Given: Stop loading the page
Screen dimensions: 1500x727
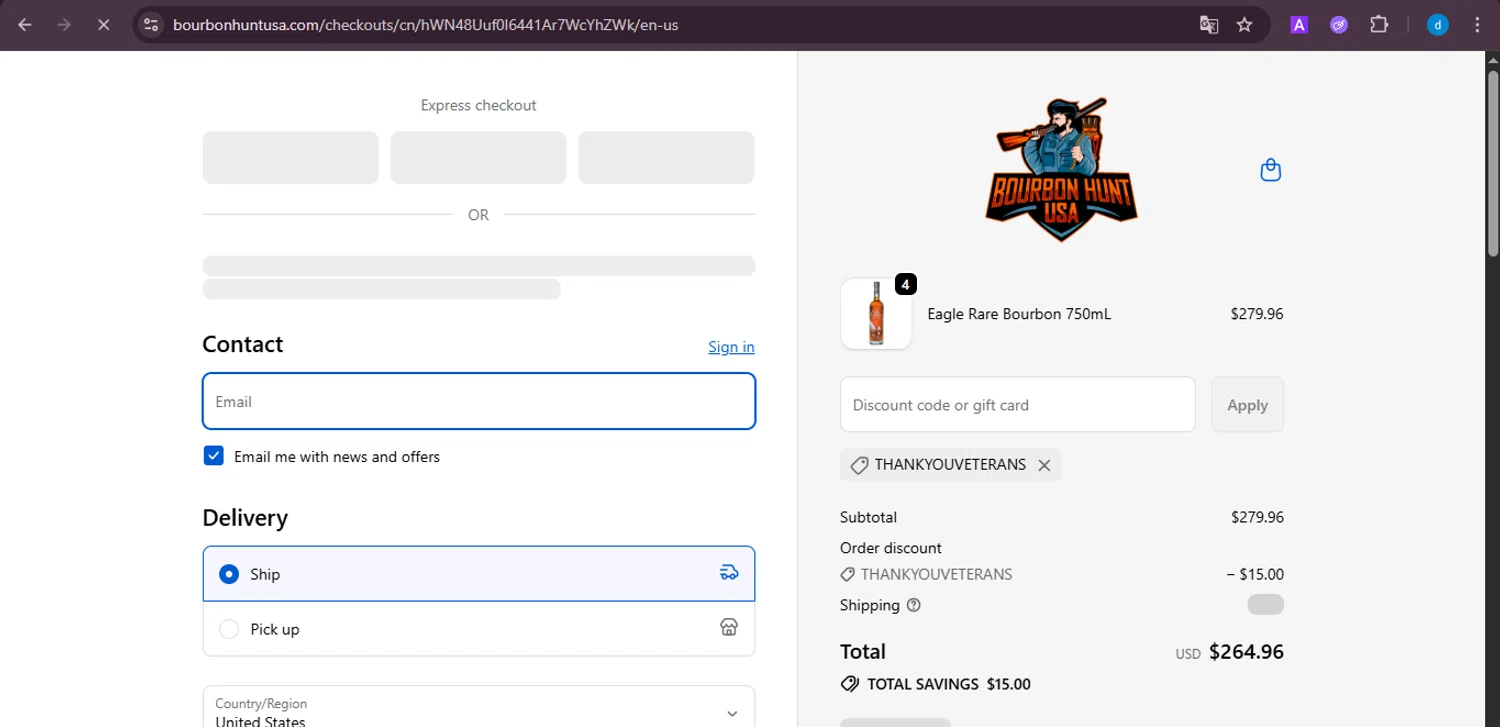Looking at the screenshot, I should pos(103,25).
